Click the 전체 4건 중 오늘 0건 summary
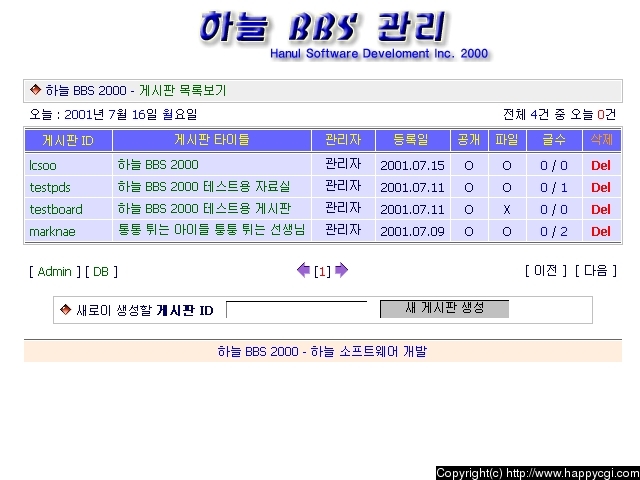Screen dimensions: 640x480 coord(559,115)
